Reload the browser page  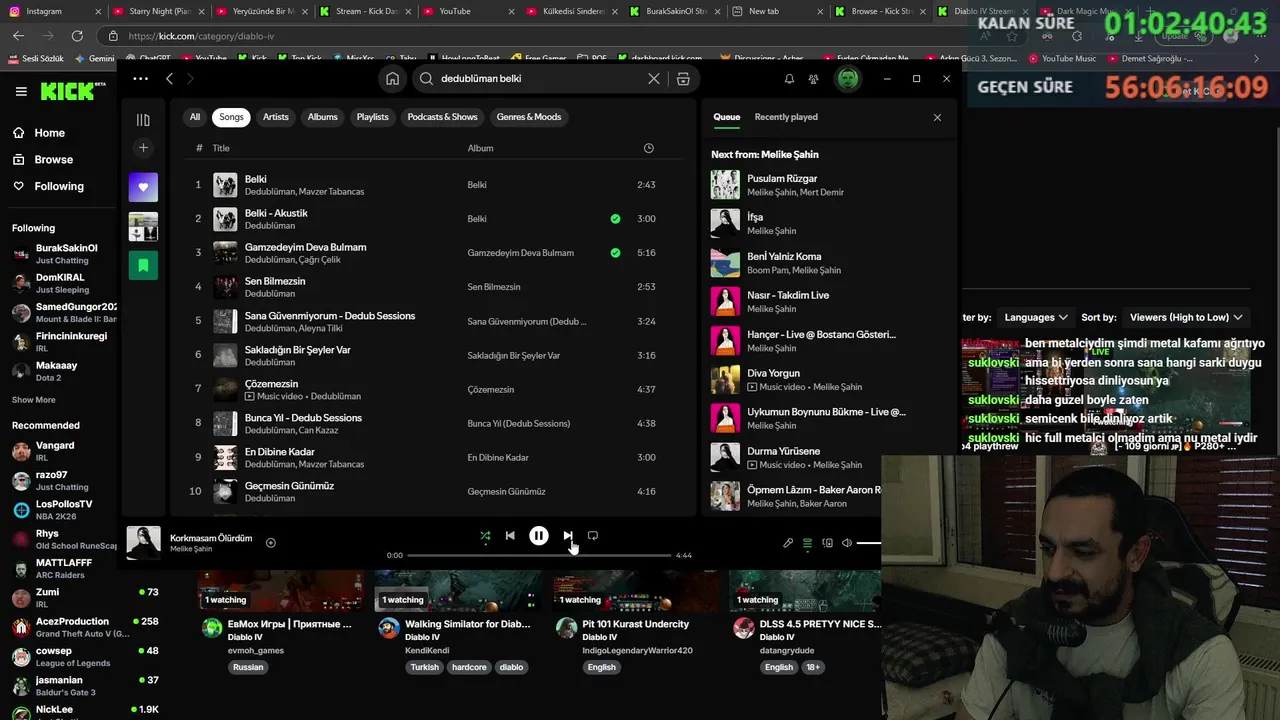pos(77,35)
